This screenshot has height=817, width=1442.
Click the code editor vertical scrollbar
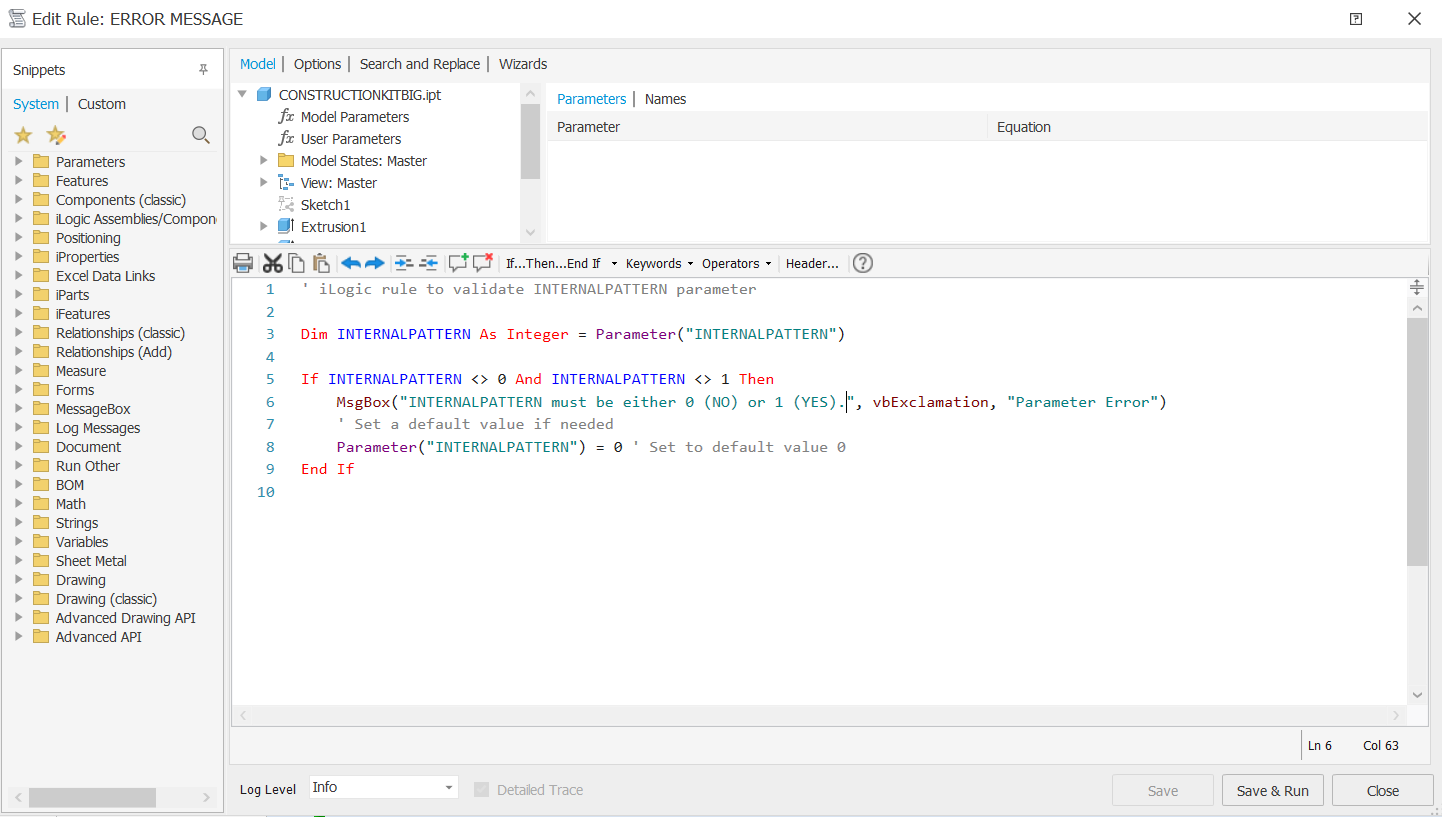point(1417,443)
